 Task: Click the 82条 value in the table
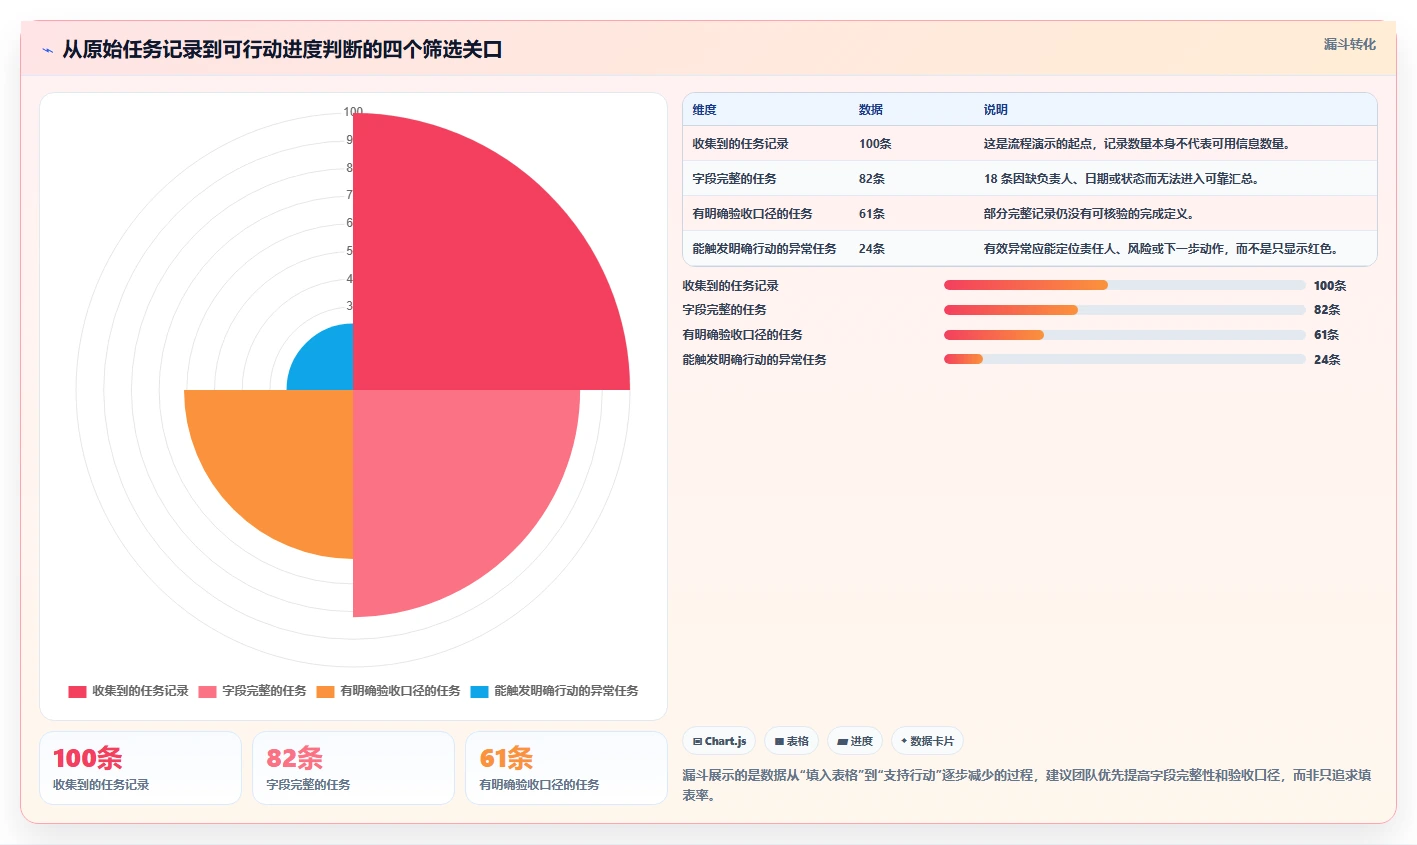click(872, 179)
